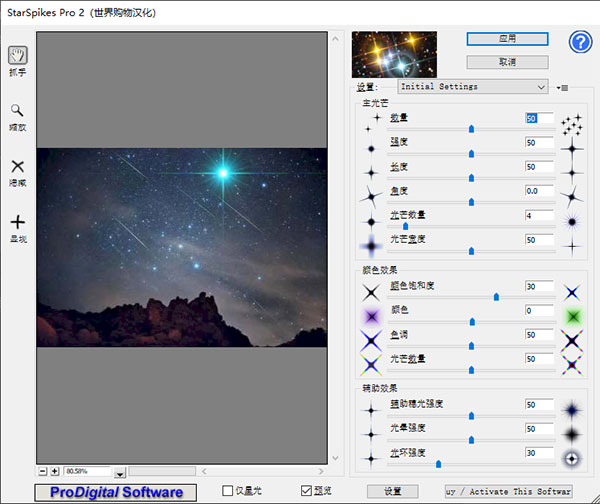
Task: Click the 应用 apply button
Action: [507, 39]
